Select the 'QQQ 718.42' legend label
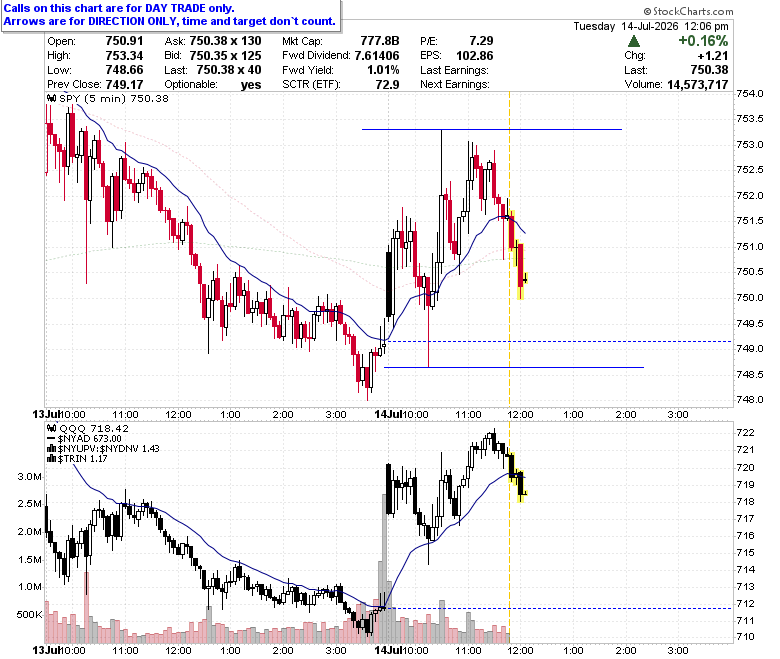Screen dimensions: 780x659 [94, 428]
